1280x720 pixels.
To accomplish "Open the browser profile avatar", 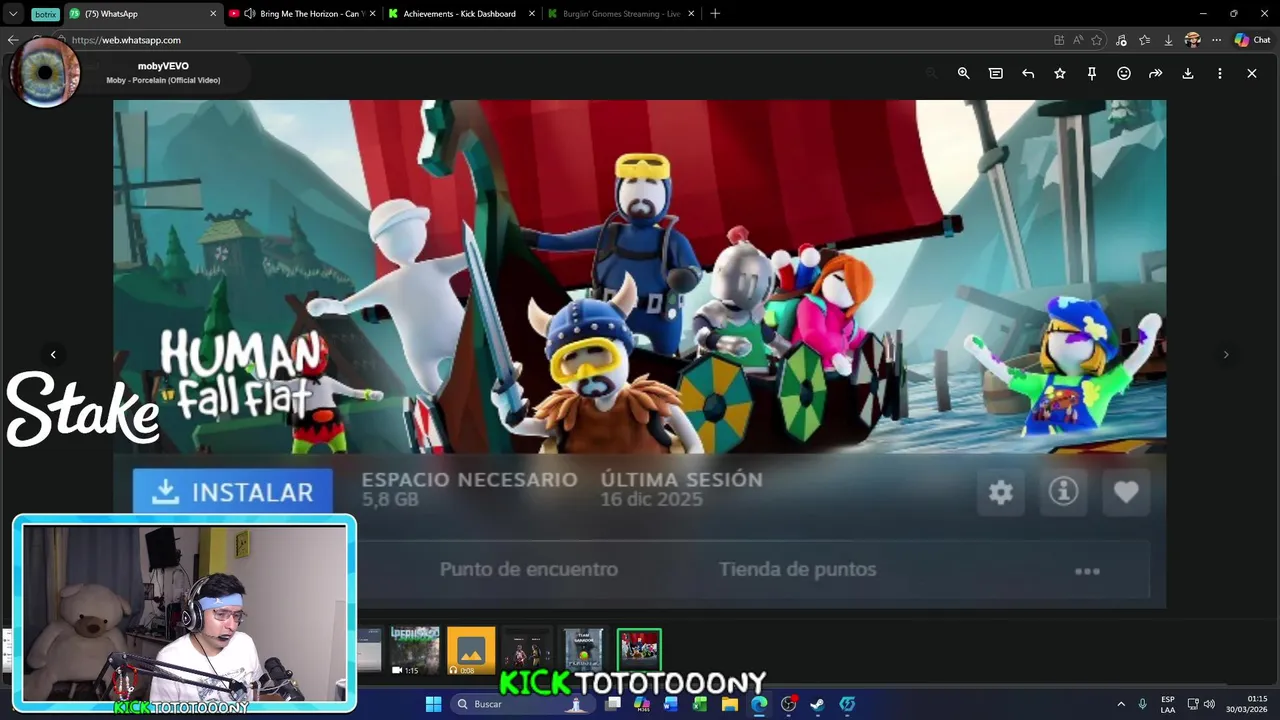I will 1192,40.
